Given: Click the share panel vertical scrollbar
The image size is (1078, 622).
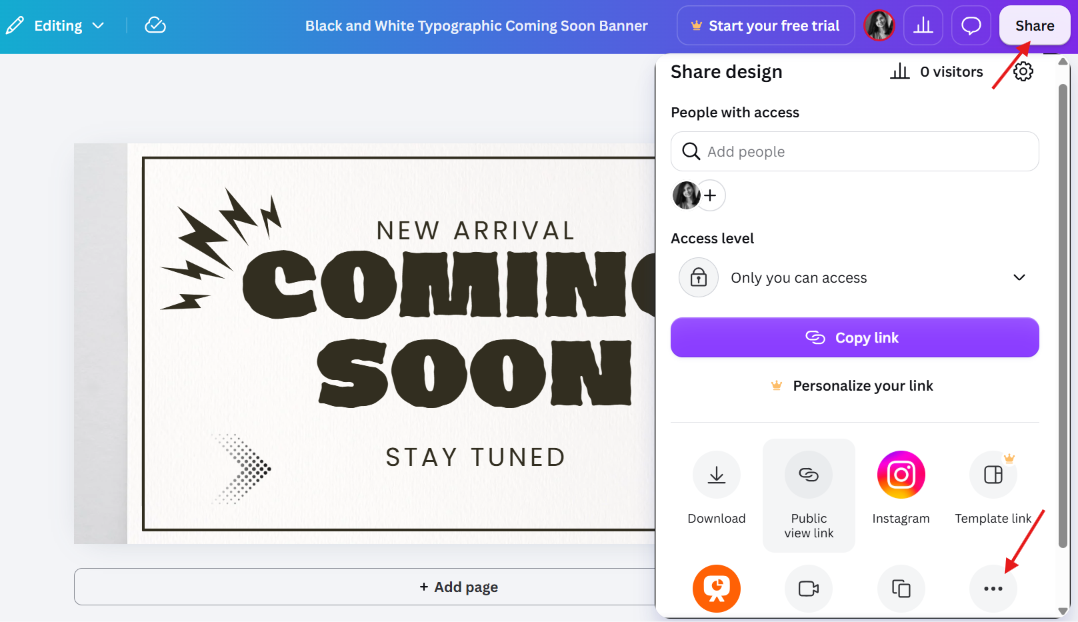Looking at the screenshot, I should click(1063, 316).
